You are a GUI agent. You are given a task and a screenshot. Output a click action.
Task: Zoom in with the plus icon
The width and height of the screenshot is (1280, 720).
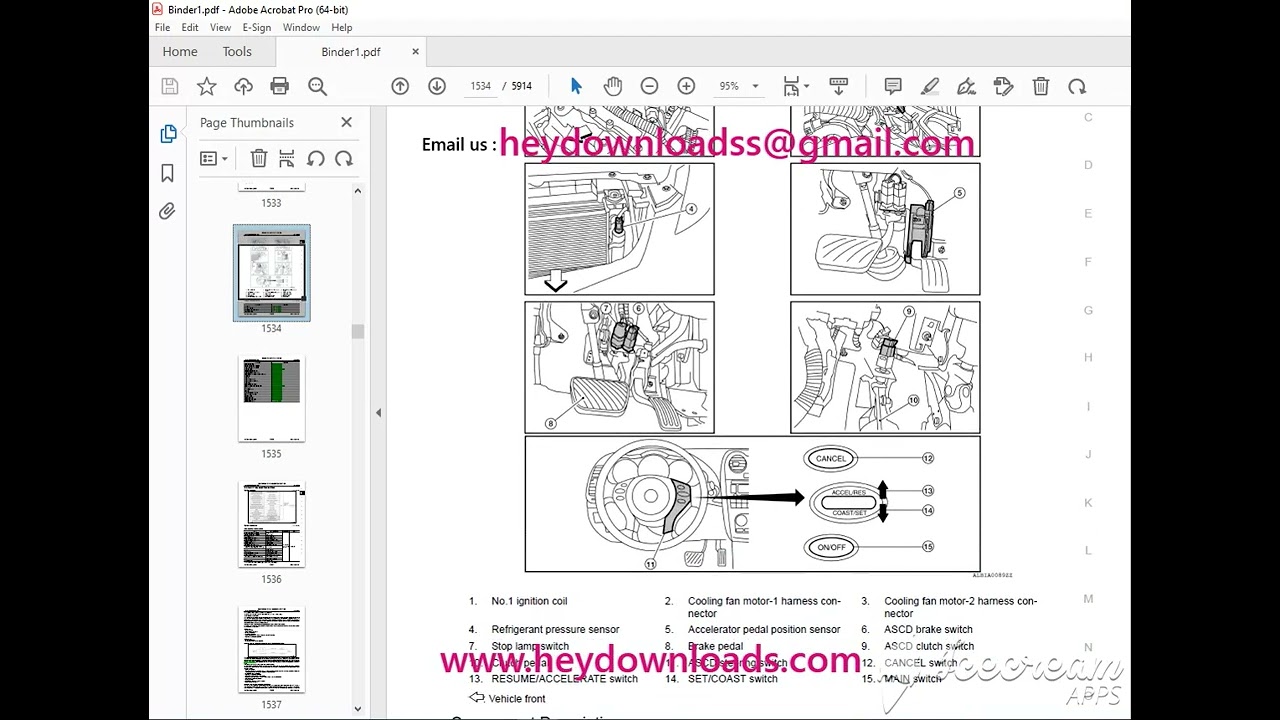686,87
